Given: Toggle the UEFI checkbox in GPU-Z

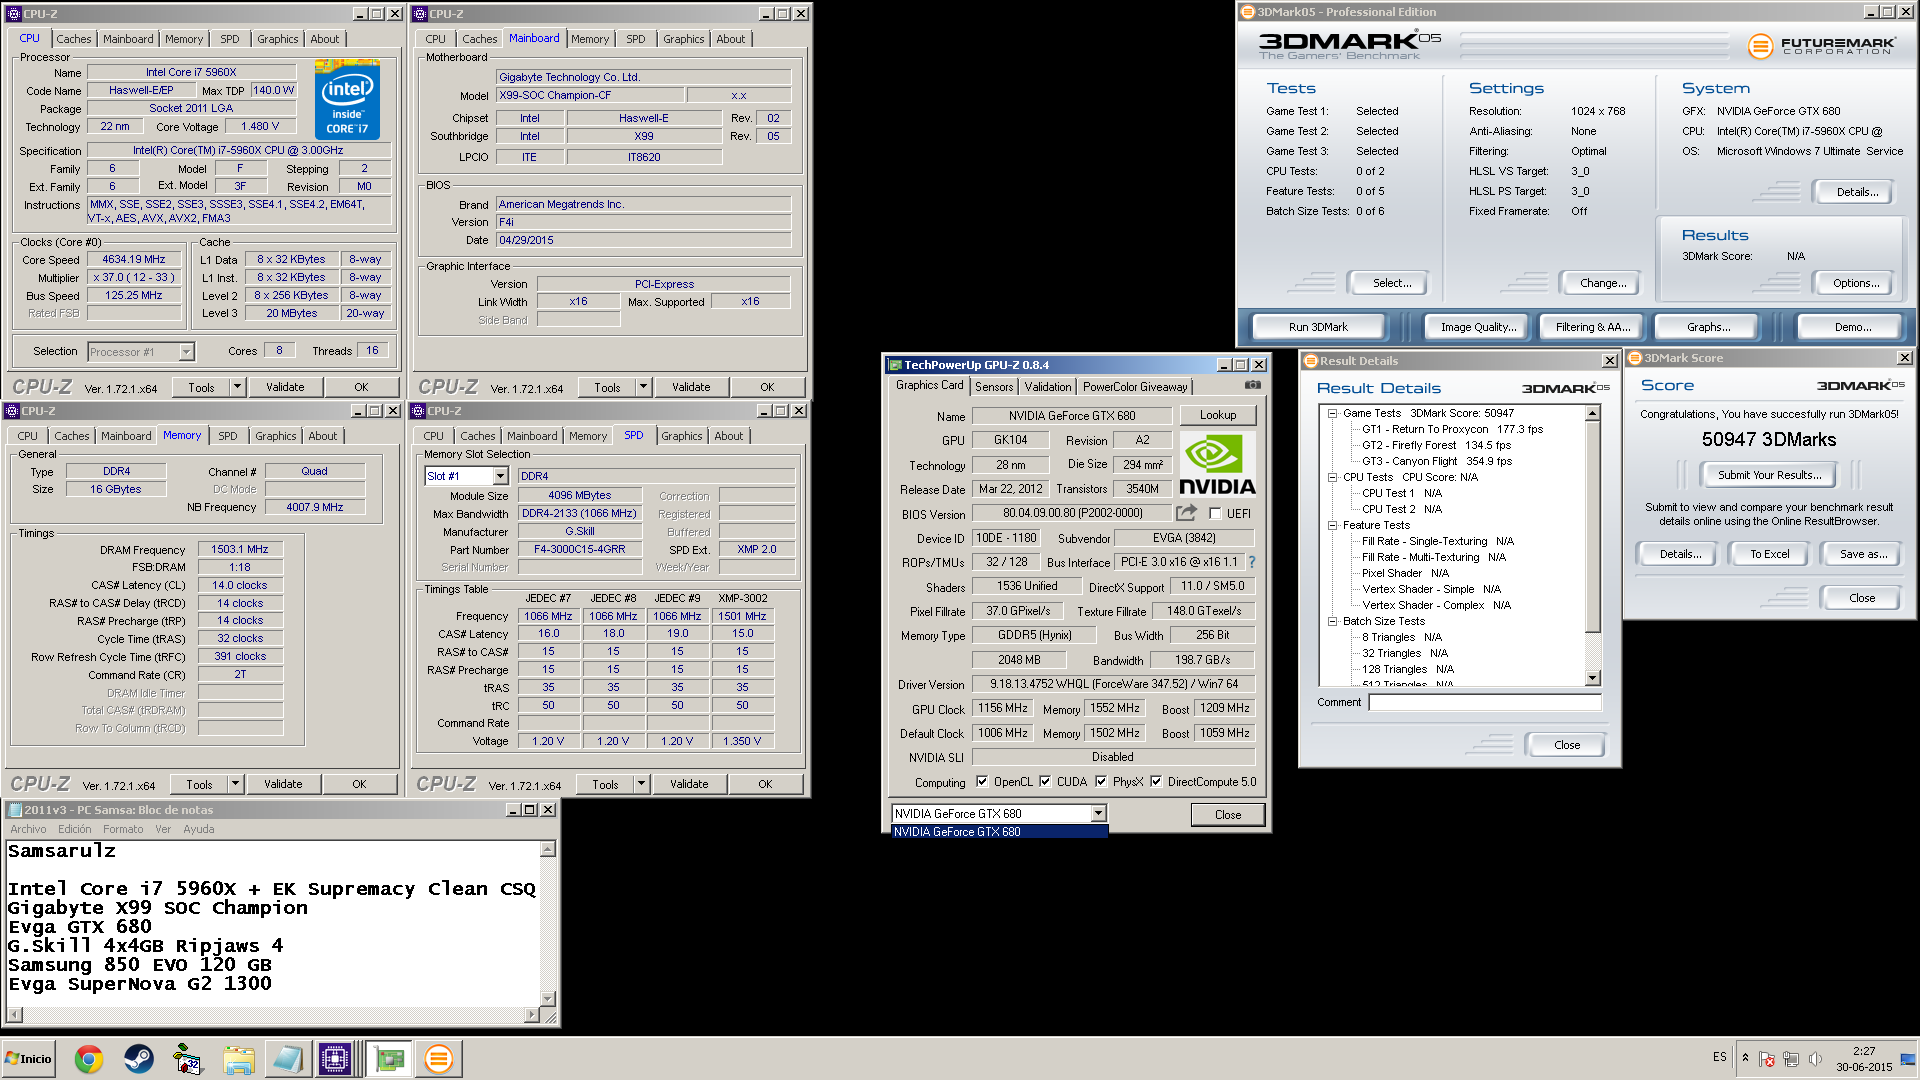Looking at the screenshot, I should tap(1215, 514).
